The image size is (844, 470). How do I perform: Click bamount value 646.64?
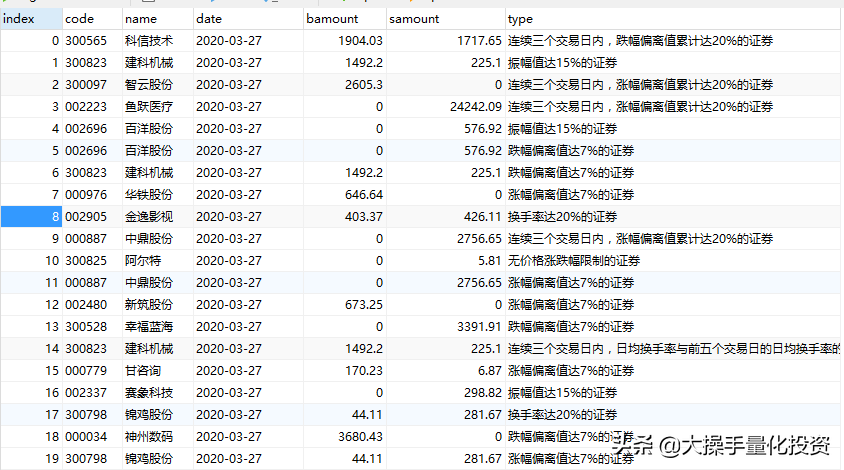364,194
